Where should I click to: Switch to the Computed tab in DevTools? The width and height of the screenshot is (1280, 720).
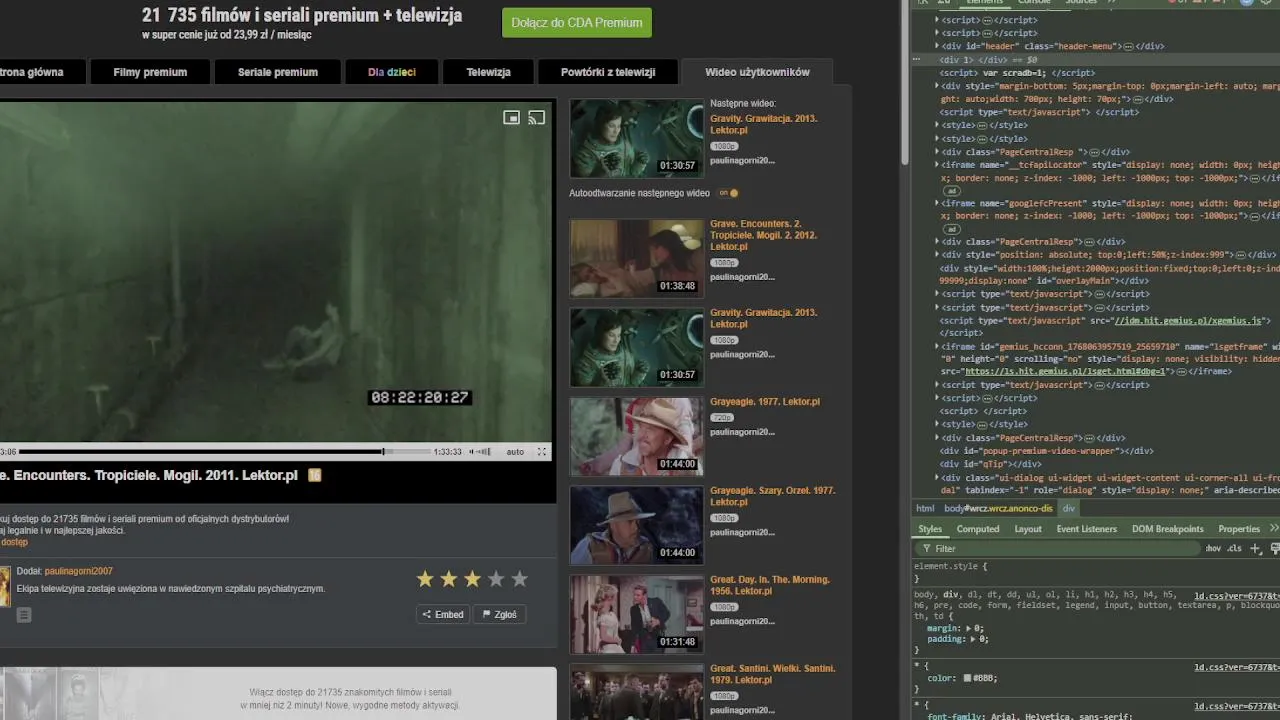(x=978, y=529)
